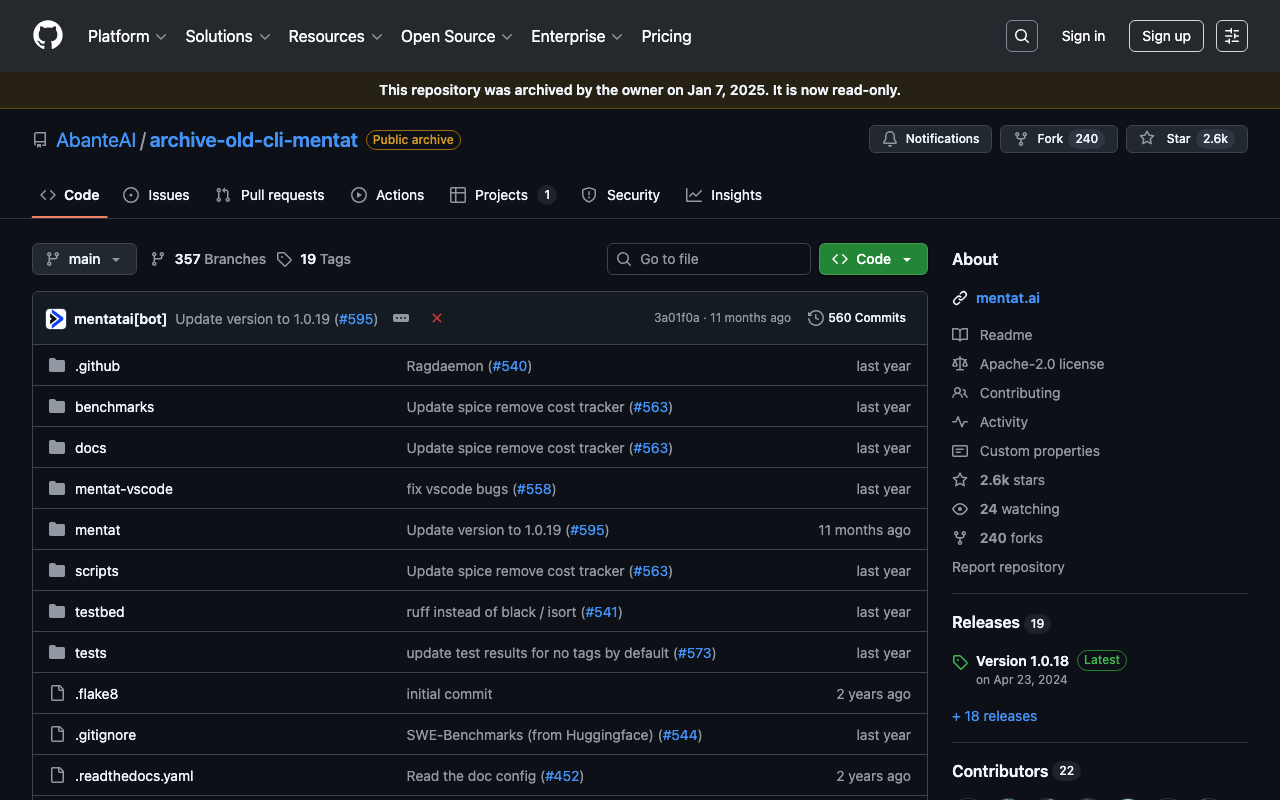Expand commit message ellipsis icon
This screenshot has height=800, width=1280.
[x=401, y=318]
